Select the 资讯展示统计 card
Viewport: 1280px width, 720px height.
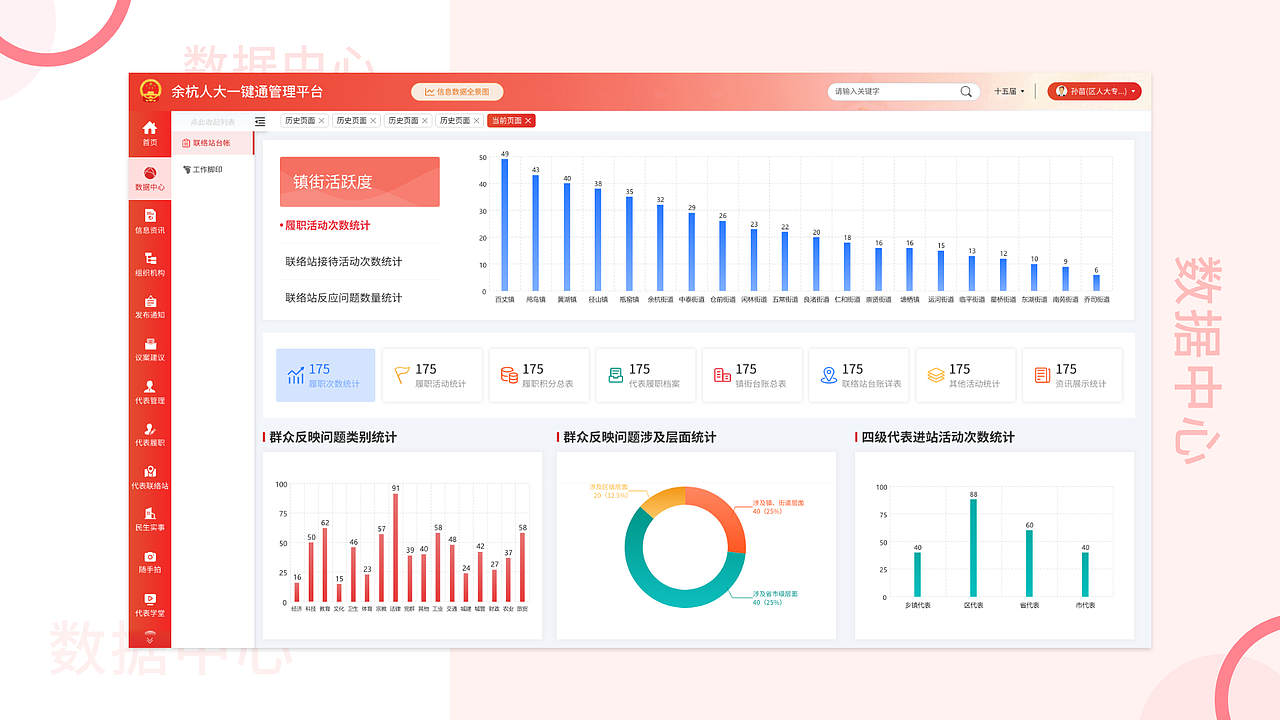point(1072,375)
